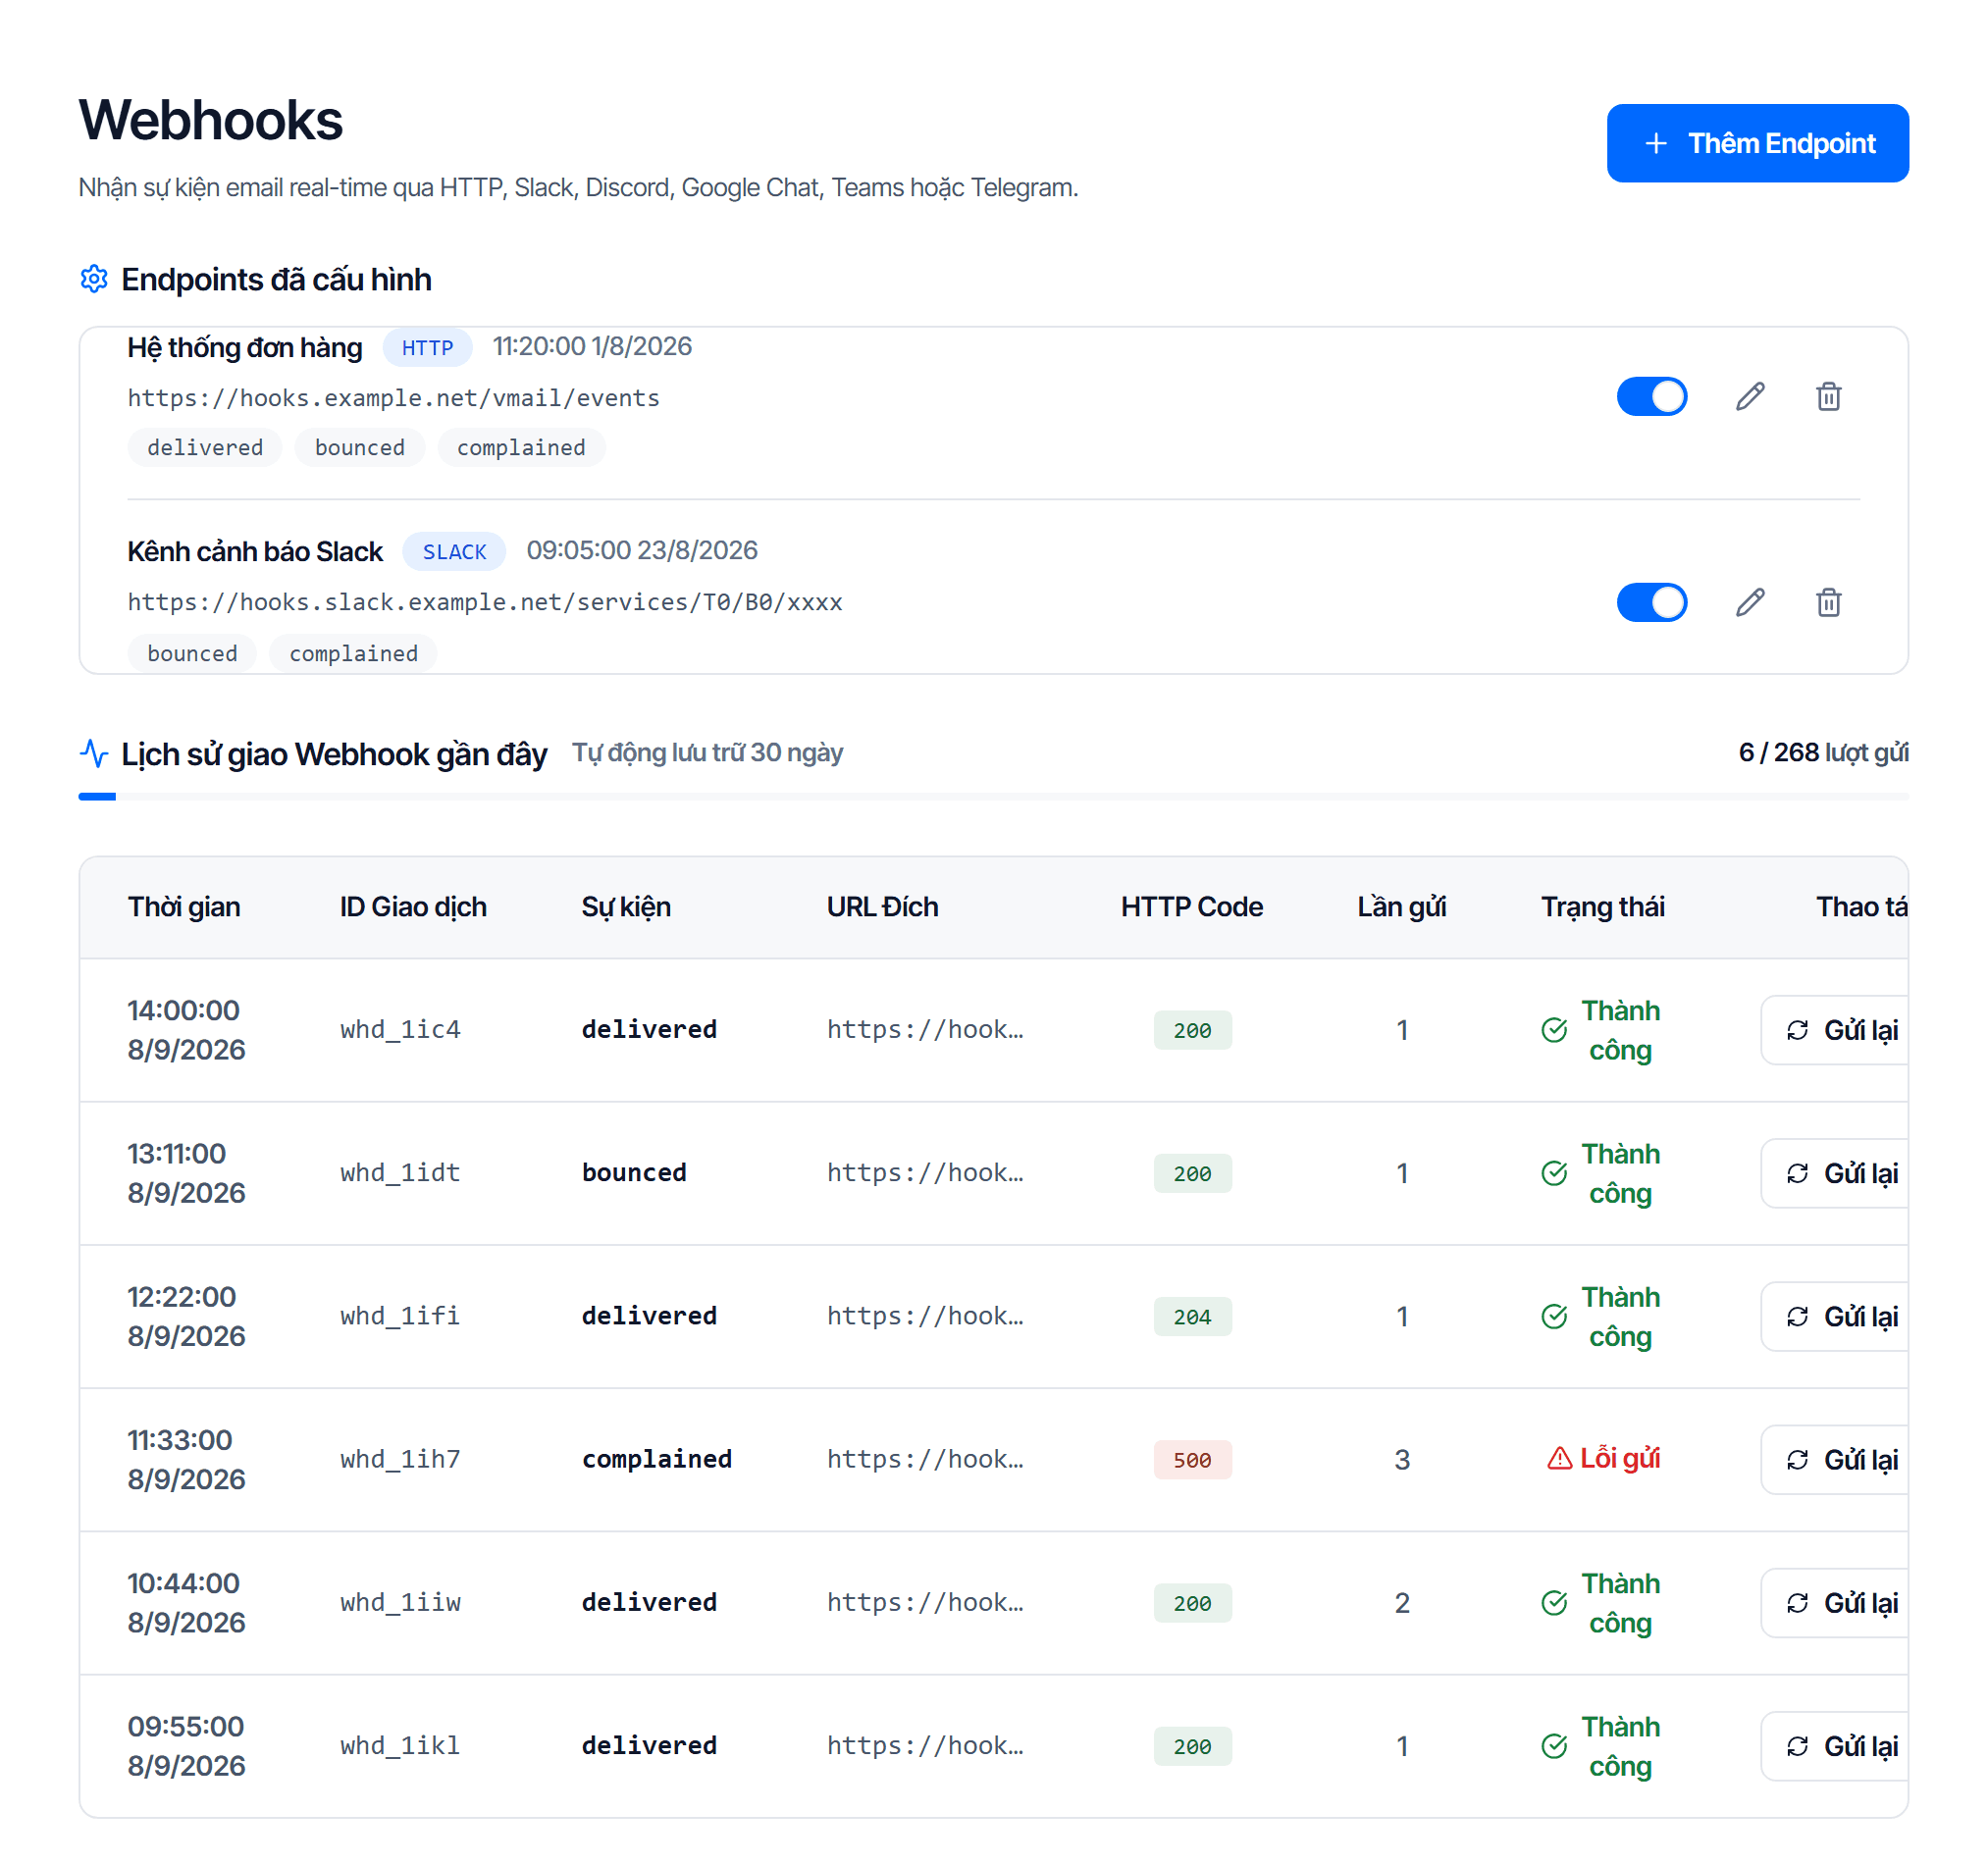Screen dimensions: 1988x1863
Task: Resend webhook whd_1ic4 with Gửi lại
Action: (x=1834, y=1030)
